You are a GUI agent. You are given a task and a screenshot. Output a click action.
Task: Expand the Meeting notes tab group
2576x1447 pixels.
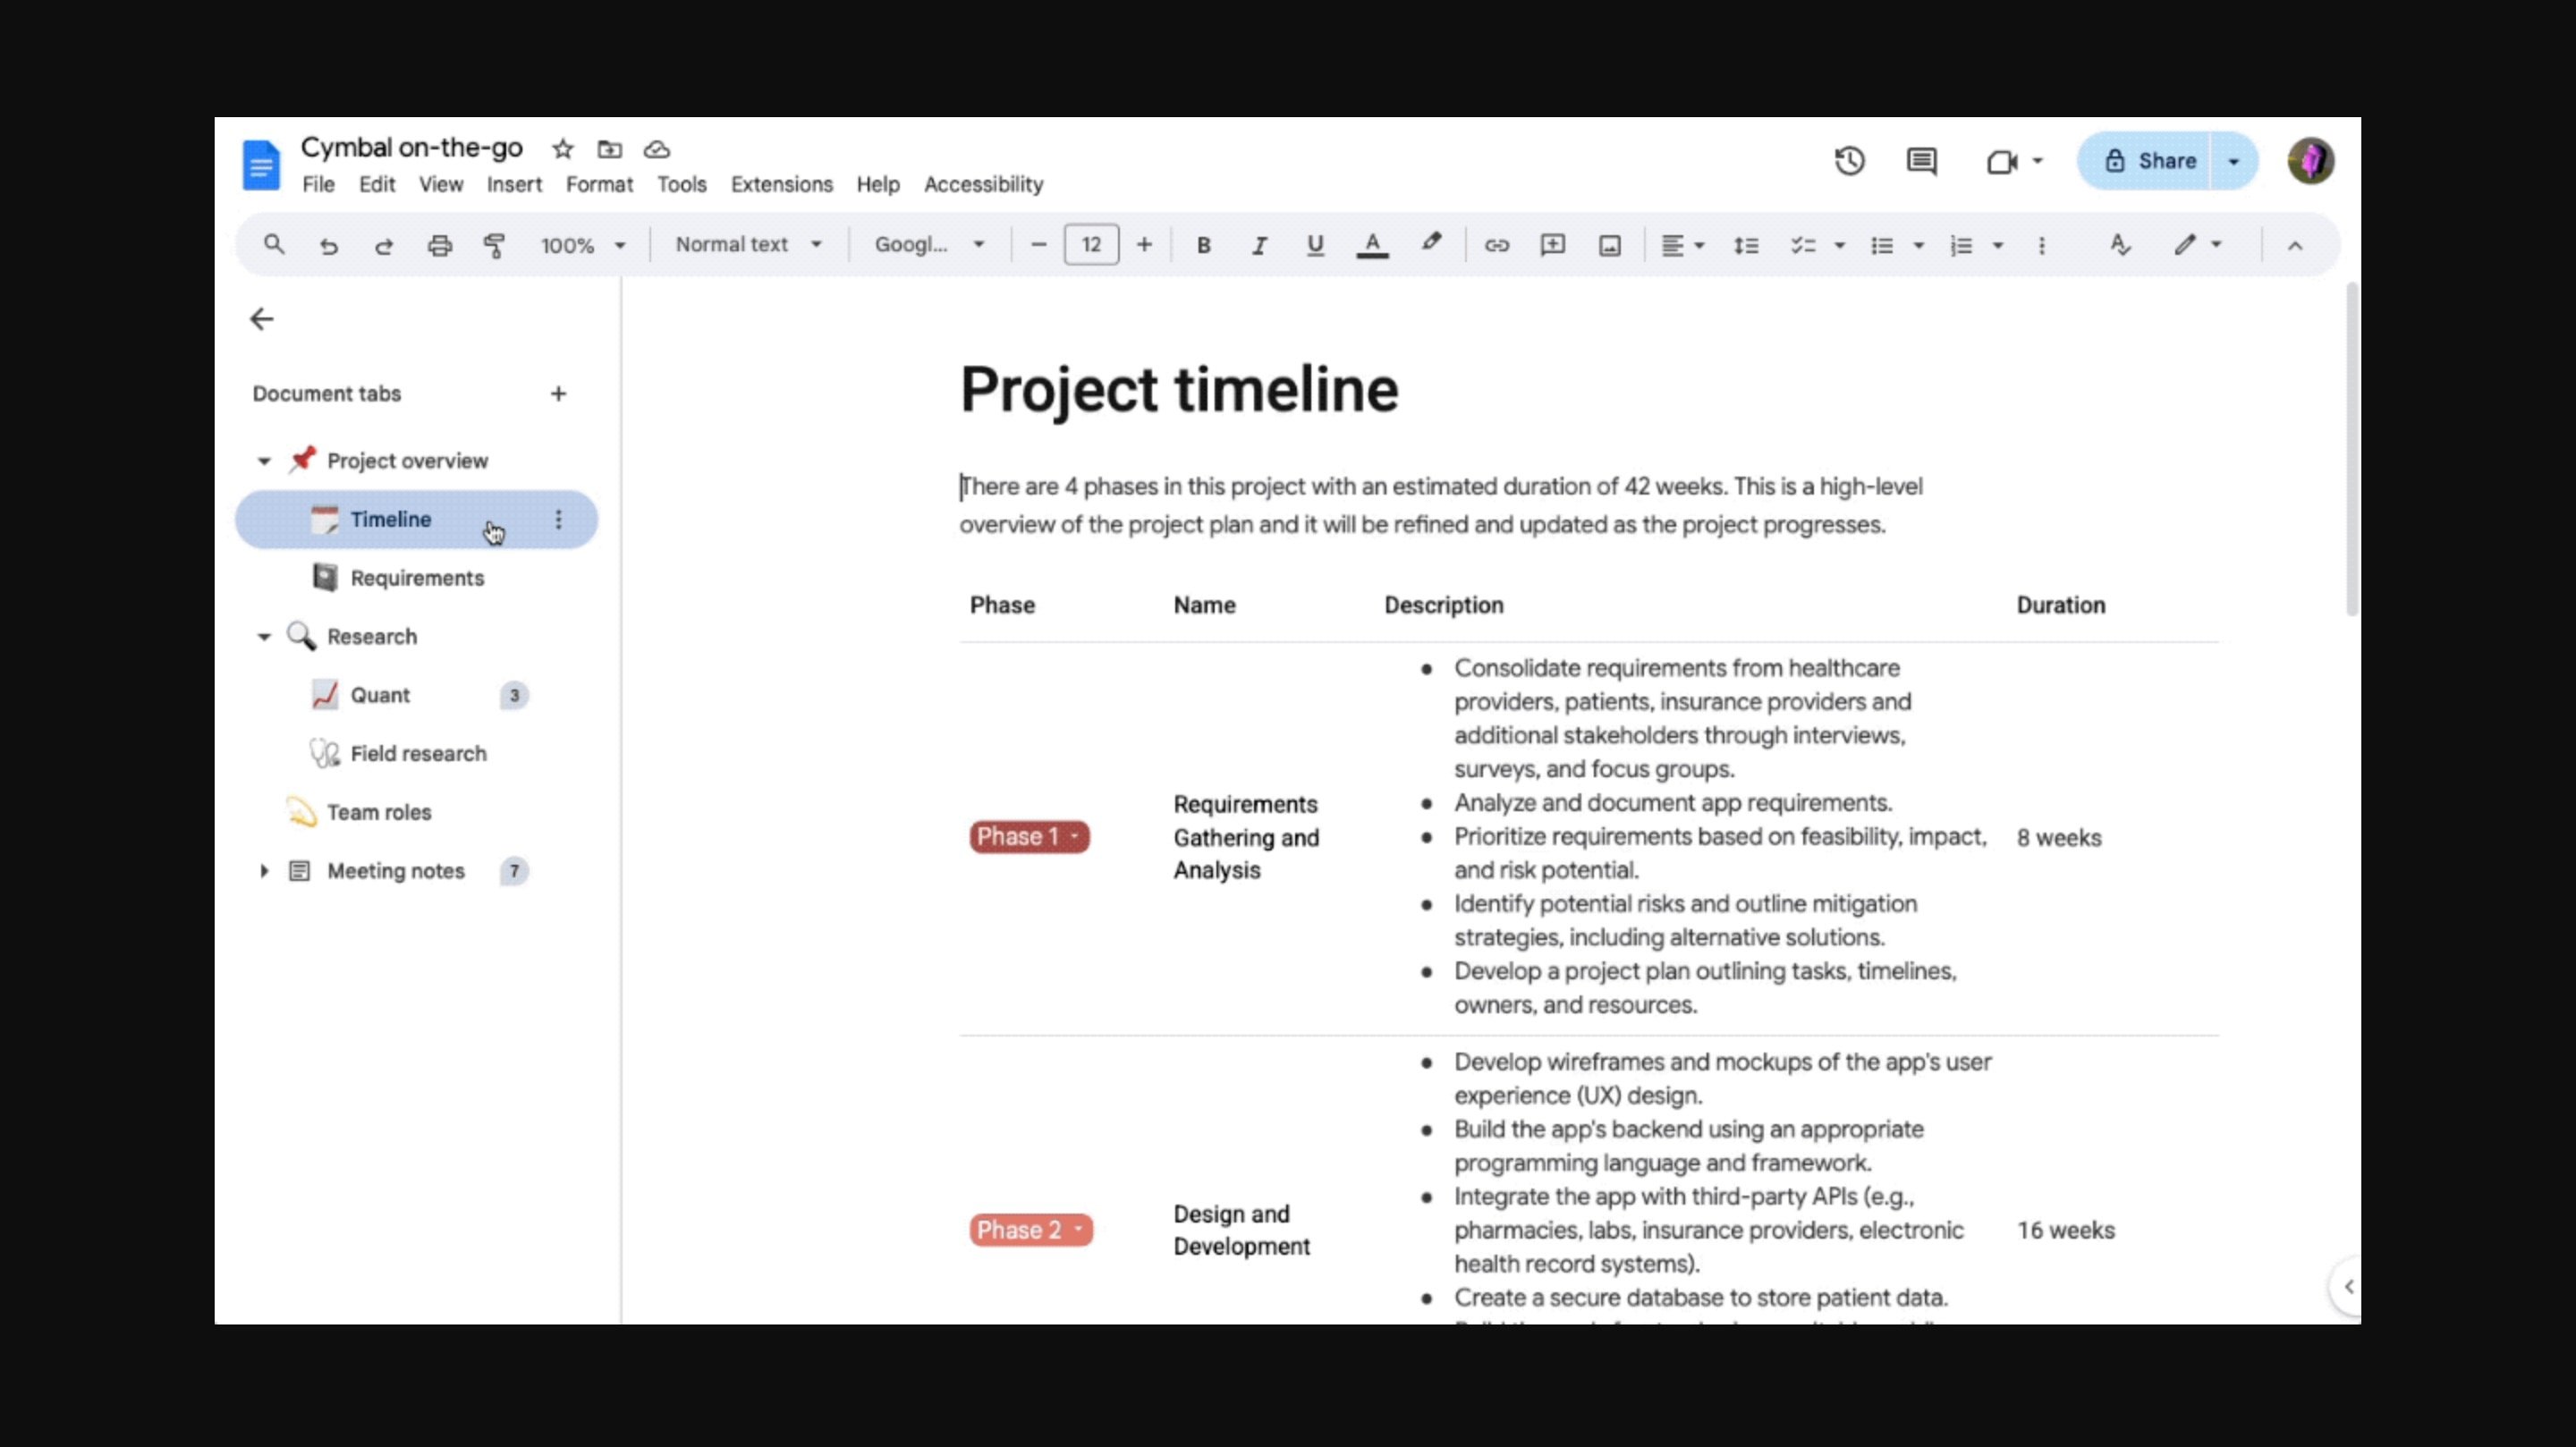click(264, 871)
